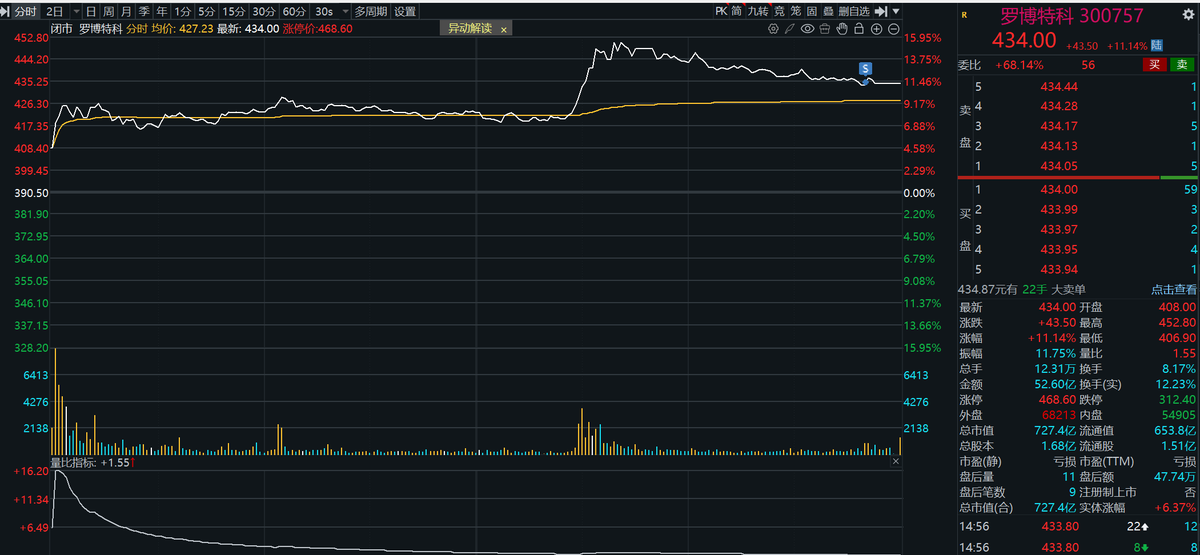Screen dimensions: 1200x555
Task: Switch to 30分 chart period
Action: click(x=264, y=12)
